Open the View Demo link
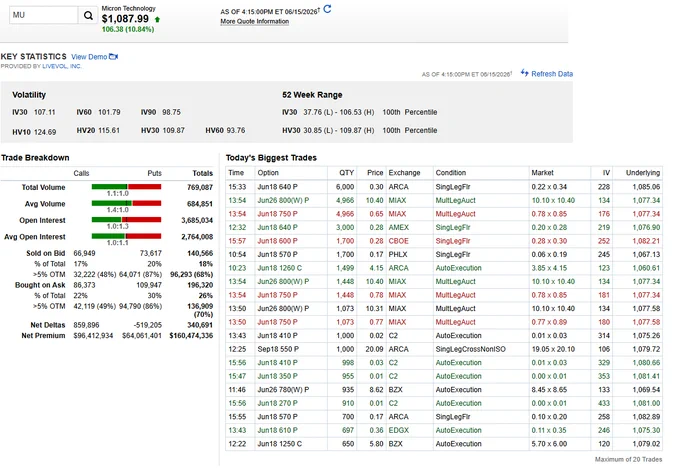 pyautogui.click(x=89, y=57)
